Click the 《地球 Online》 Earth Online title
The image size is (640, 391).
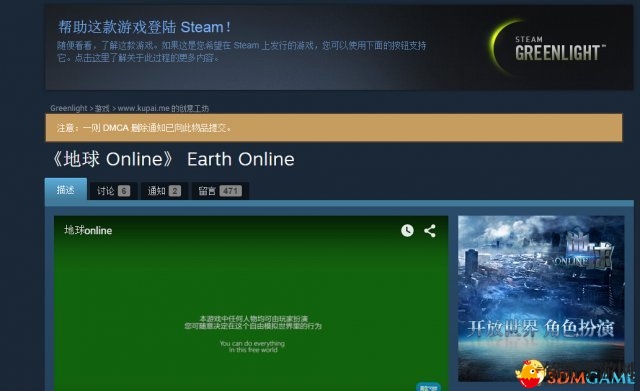coord(172,159)
